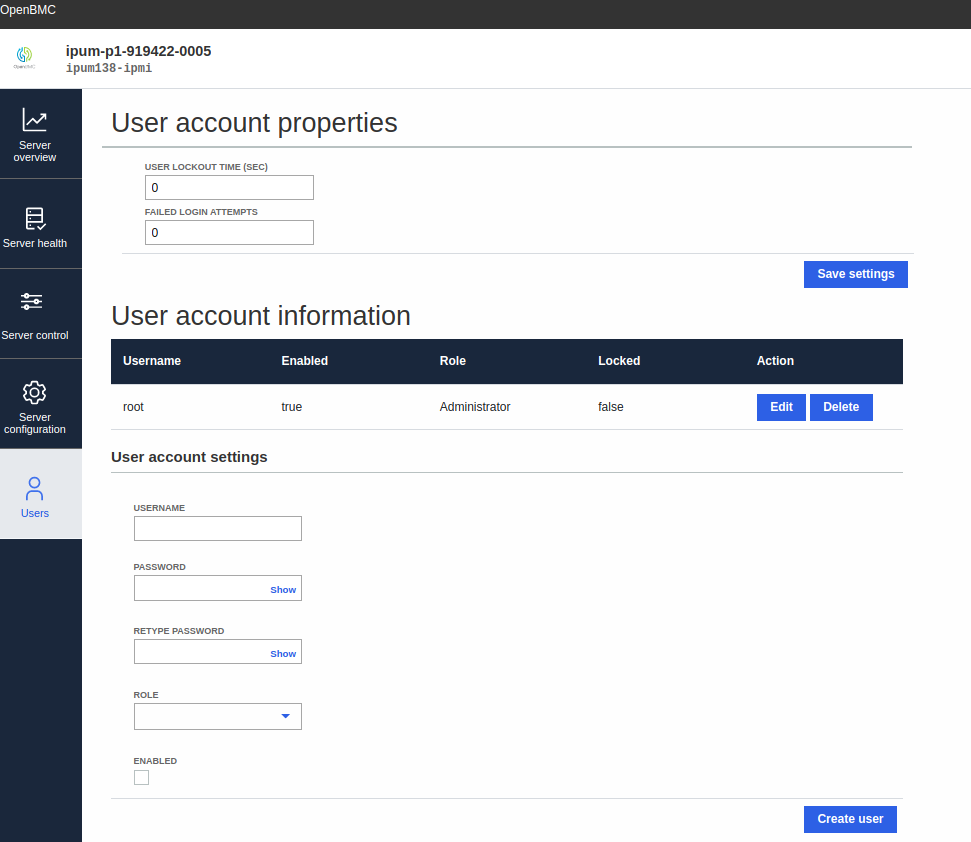Expand the Role dropdown
971x842 pixels.
click(x=217, y=716)
